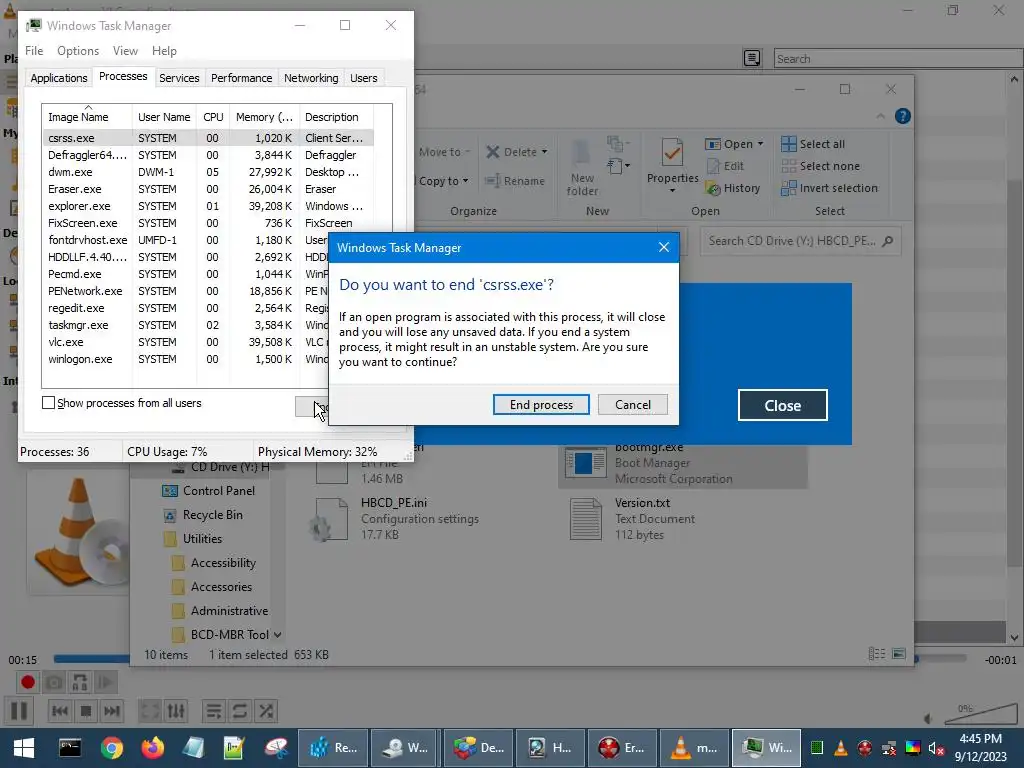Toggle VLC playlist view icon
Screen dimensions: 1024x768
point(214,711)
